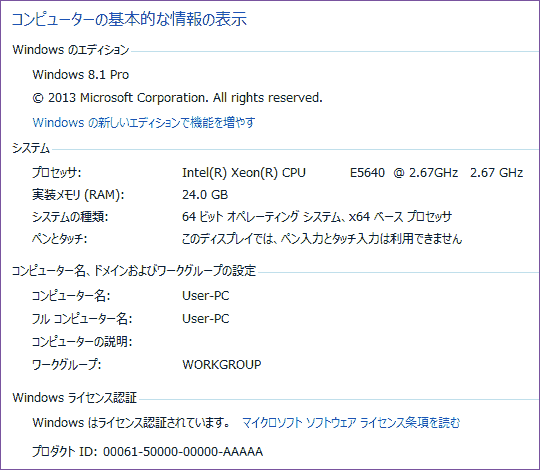Open the Windows の新しいエディションで機能を増やす link
Screen dimensions: 540x470
coord(144,122)
